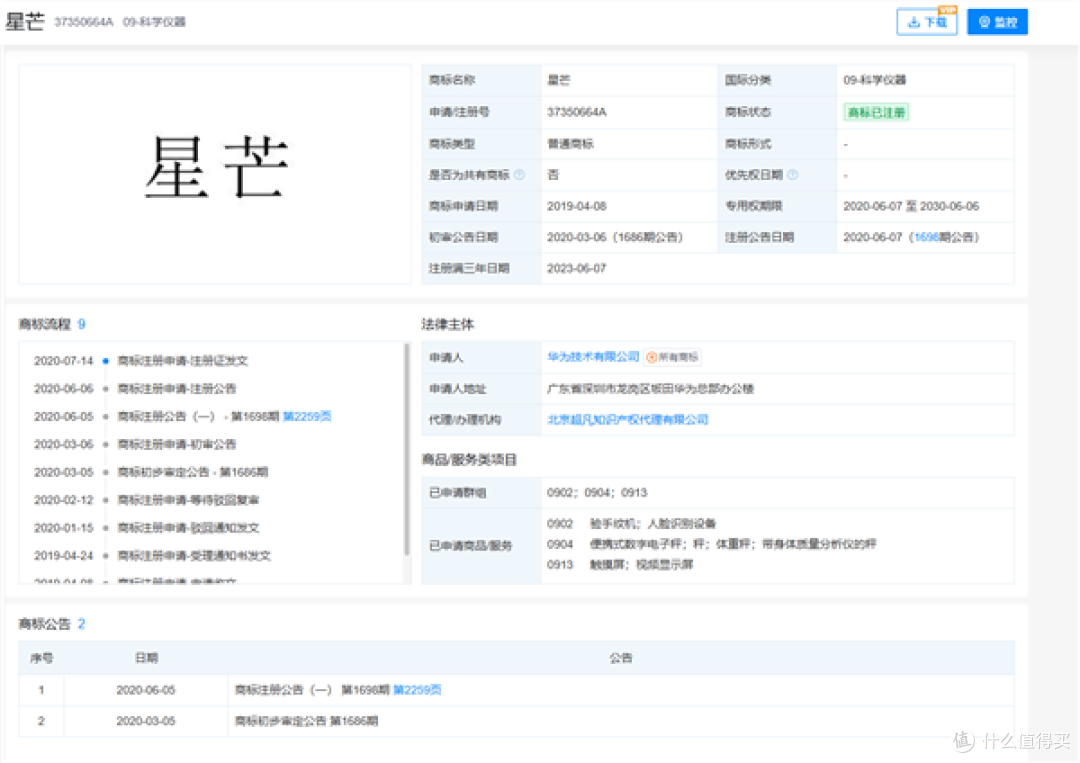Open the 华为技术有限公司 applicant link
Viewport: 1080px width, 763px height.
pos(593,357)
